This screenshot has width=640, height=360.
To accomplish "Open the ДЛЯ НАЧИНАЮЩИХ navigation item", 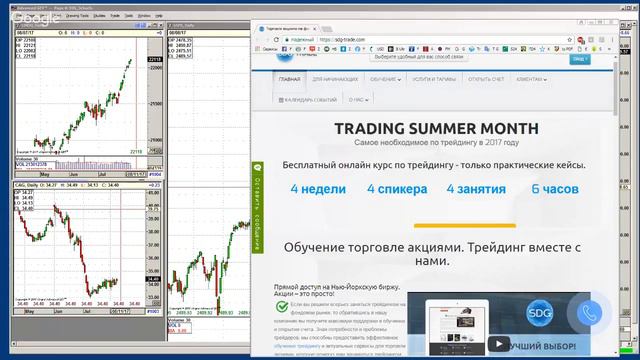I will pyautogui.click(x=335, y=79).
